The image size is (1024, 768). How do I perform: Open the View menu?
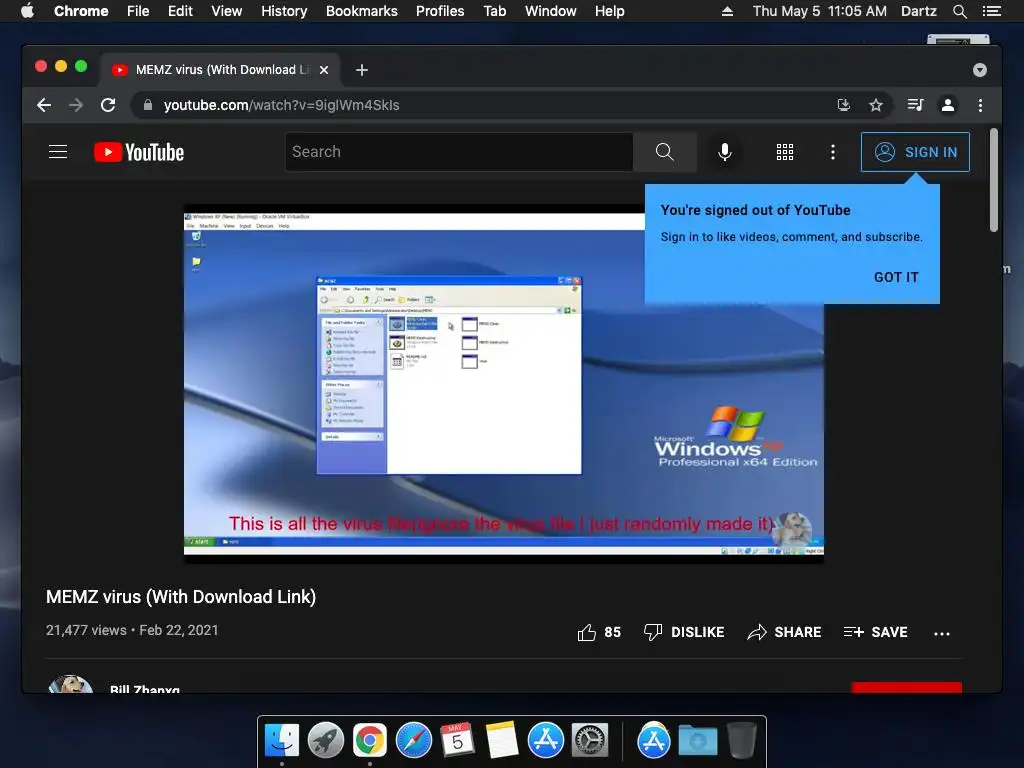pos(227,11)
